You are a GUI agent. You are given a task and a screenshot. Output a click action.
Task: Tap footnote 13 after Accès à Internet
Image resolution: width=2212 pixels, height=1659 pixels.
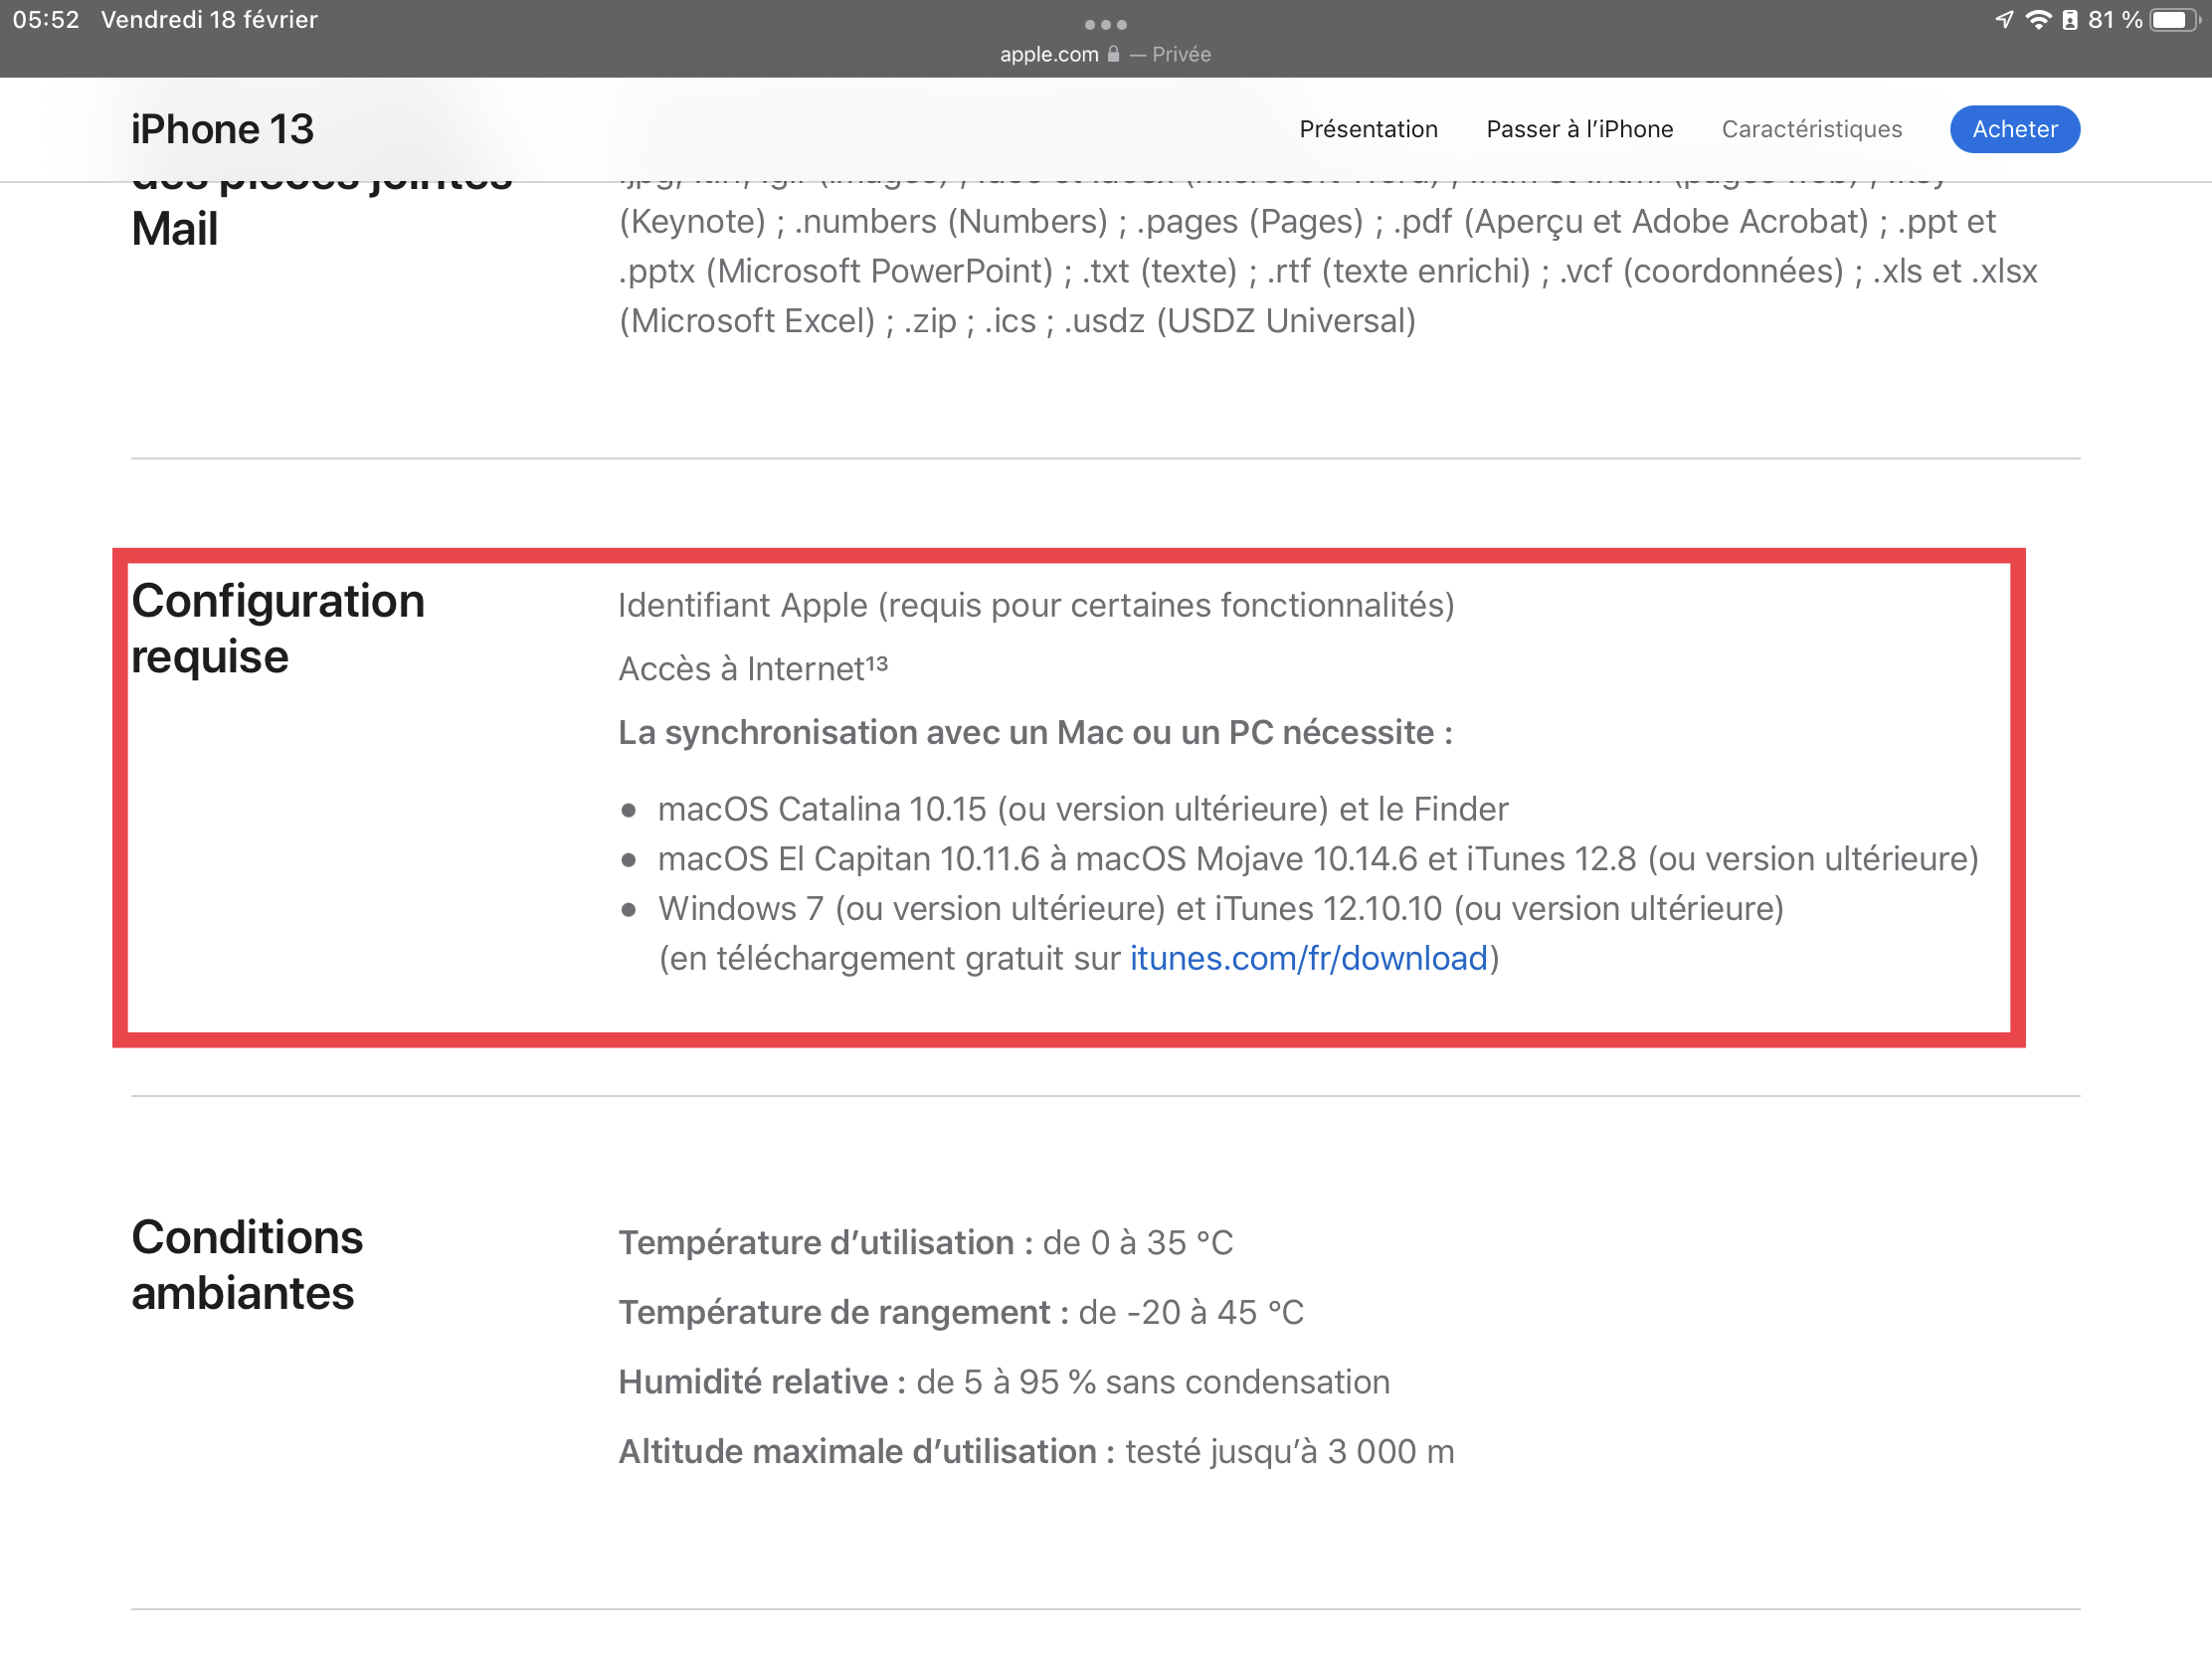point(876,663)
